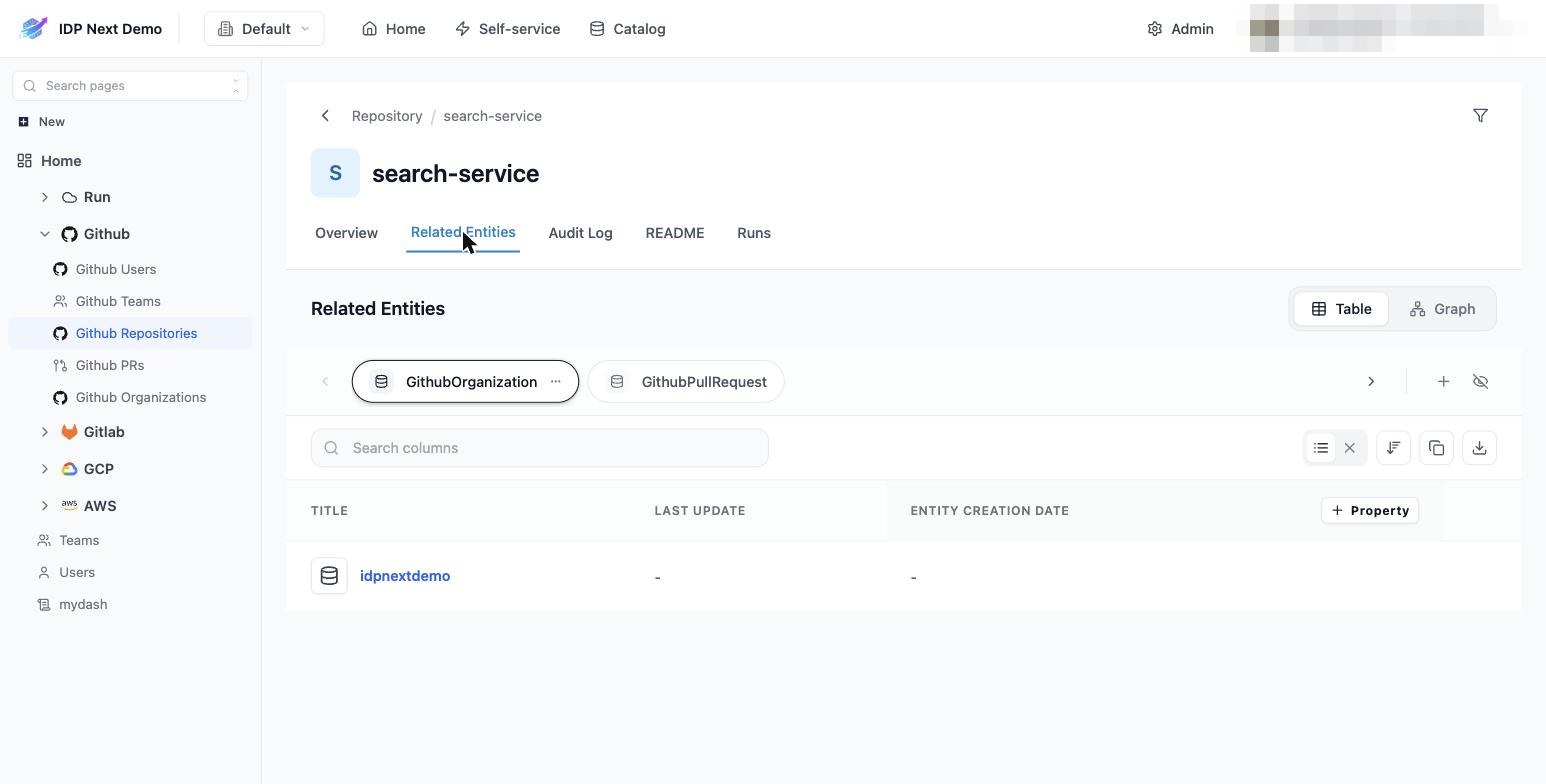Toggle hidden tabs with the eye-slash icon
Viewport: 1546px width, 784px height.
[1480, 382]
